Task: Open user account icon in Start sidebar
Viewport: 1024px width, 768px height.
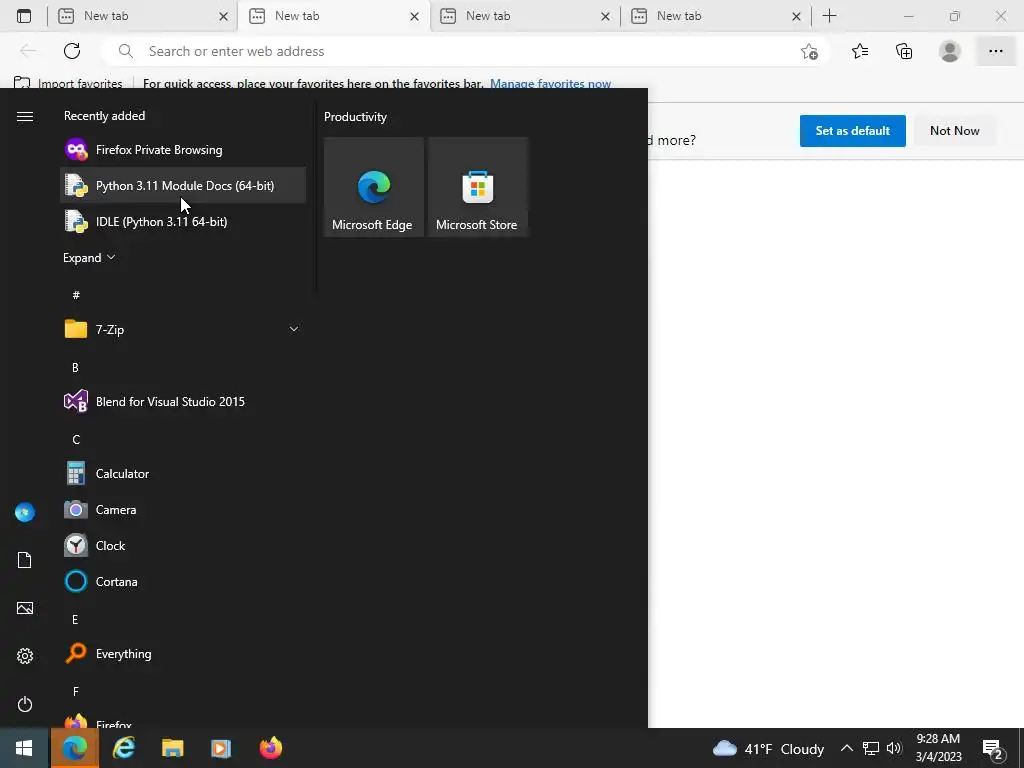Action: point(25,512)
